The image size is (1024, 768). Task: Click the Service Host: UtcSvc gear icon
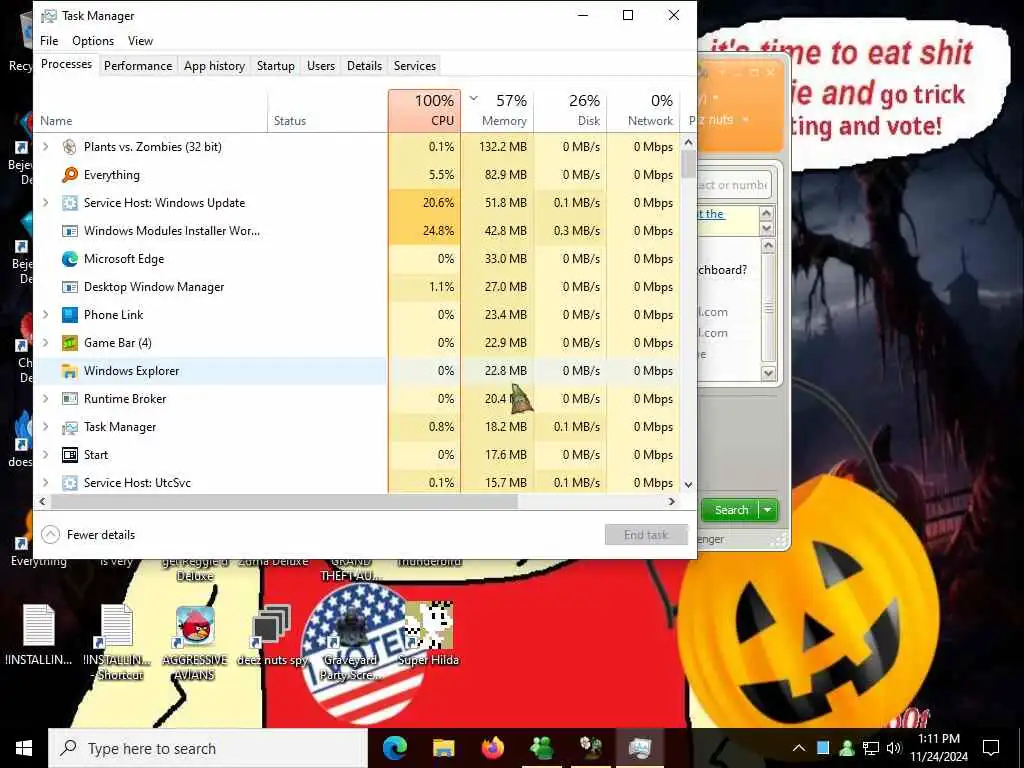69,483
